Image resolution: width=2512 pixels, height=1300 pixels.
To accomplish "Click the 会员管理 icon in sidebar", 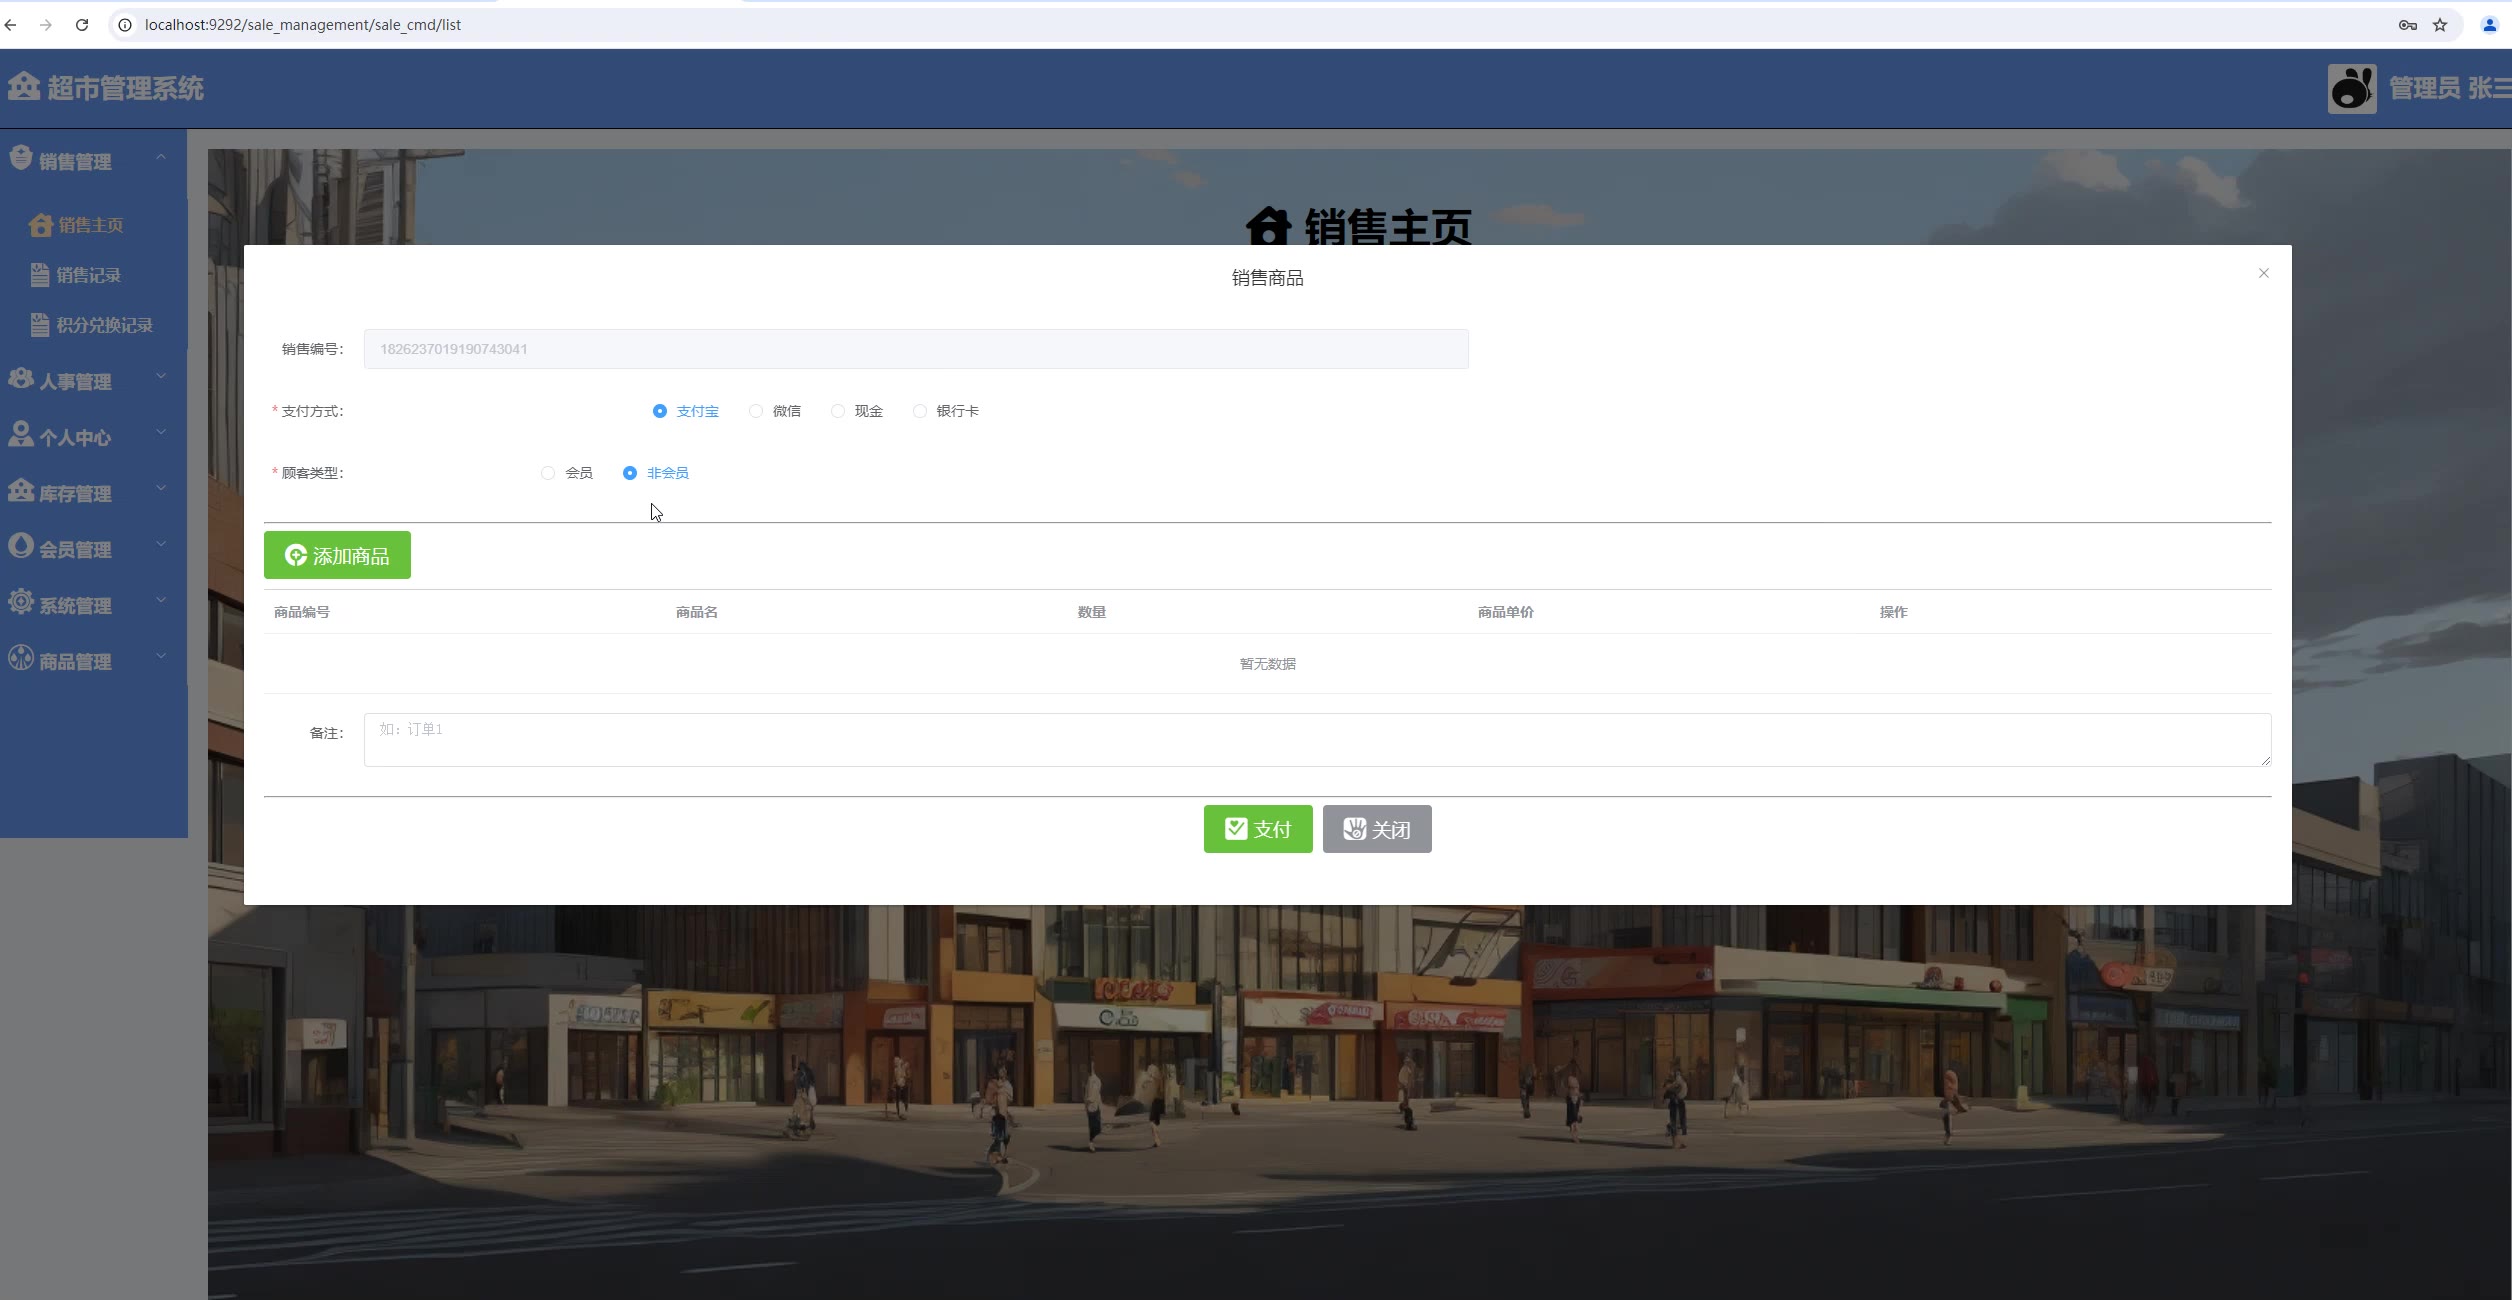I will [21, 545].
